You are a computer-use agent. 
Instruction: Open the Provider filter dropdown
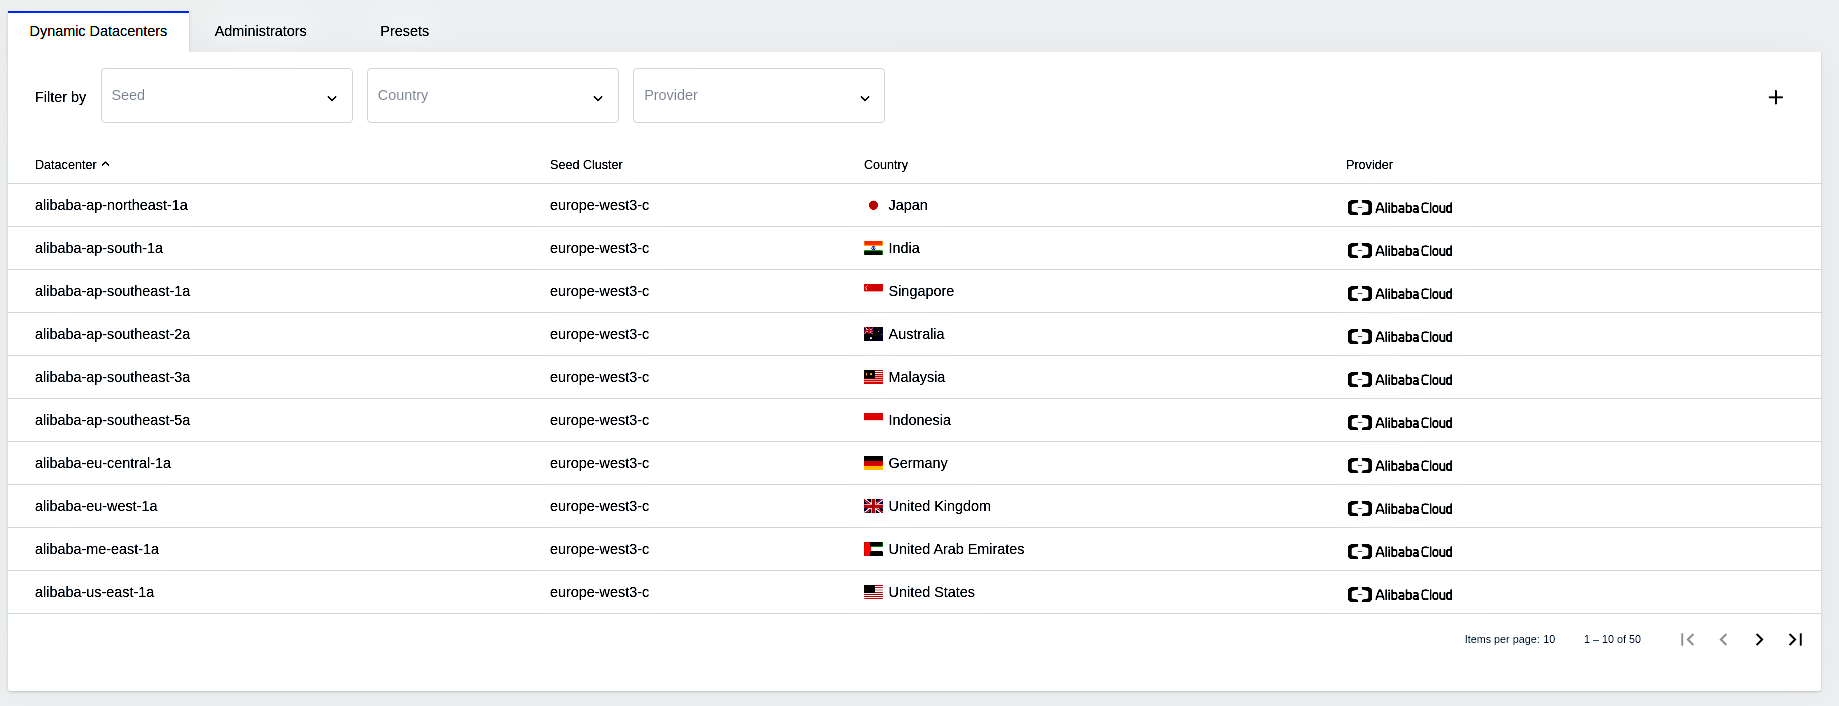pos(758,96)
